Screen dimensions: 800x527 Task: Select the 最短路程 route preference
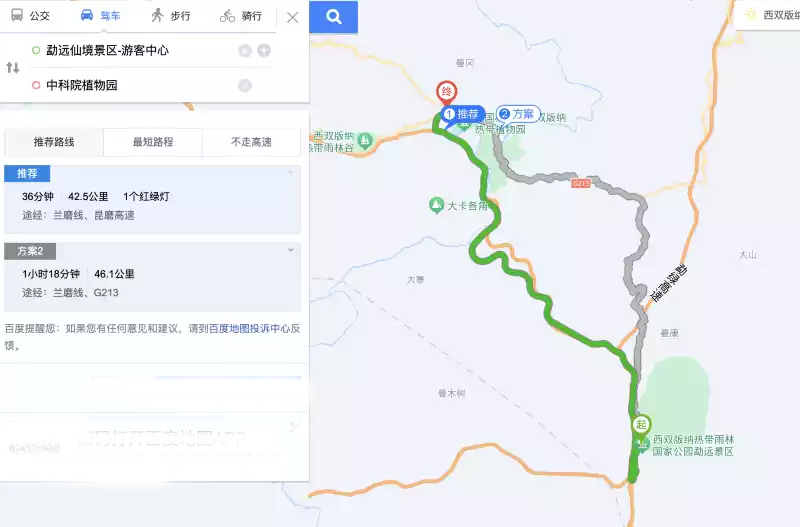(x=153, y=142)
